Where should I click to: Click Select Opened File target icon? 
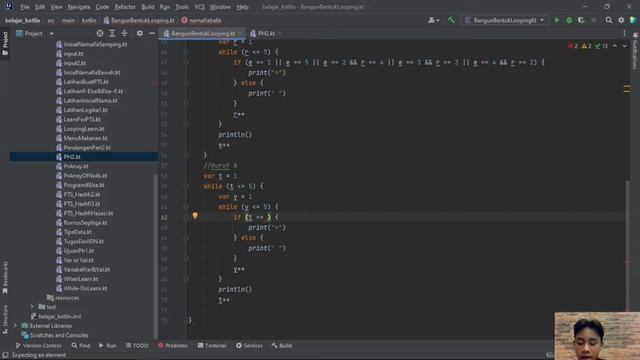tap(100, 33)
